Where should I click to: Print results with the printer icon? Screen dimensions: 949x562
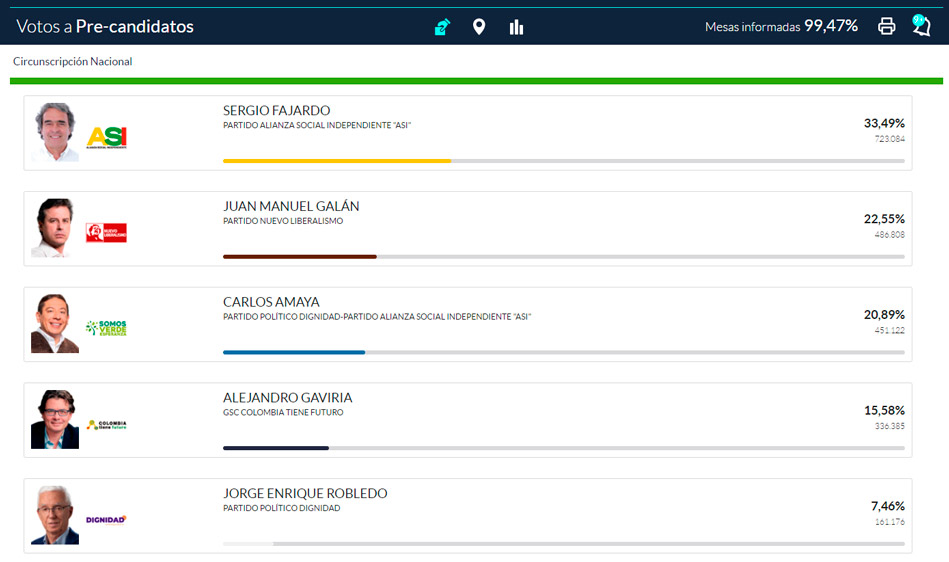click(x=887, y=26)
